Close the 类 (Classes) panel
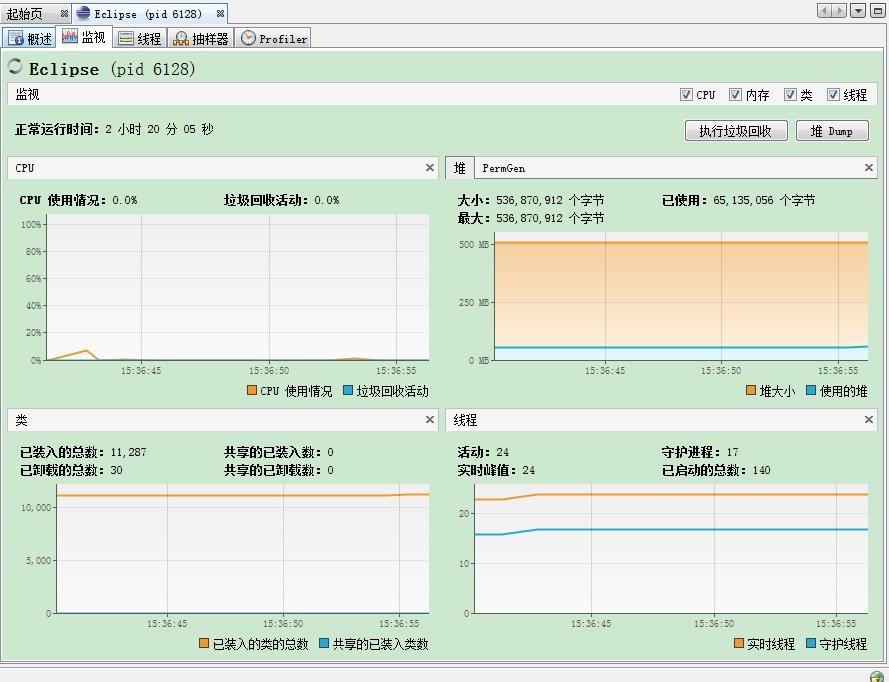 (x=429, y=419)
